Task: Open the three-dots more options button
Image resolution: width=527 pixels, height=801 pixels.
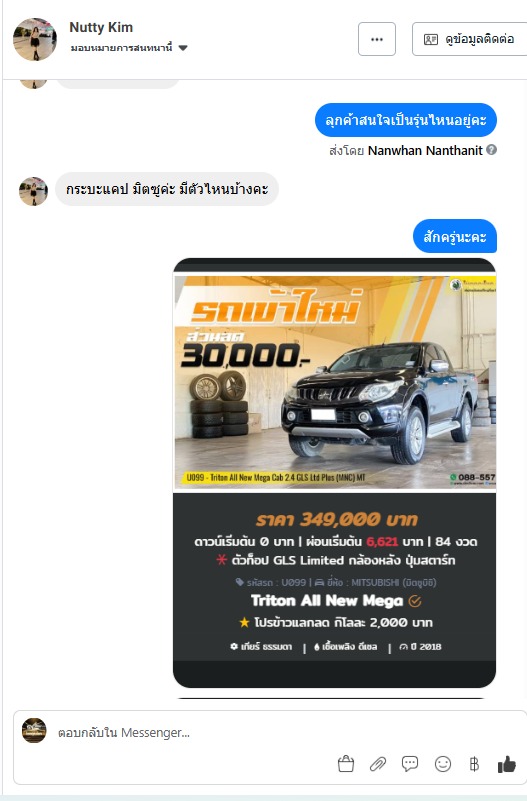Action: (377, 39)
